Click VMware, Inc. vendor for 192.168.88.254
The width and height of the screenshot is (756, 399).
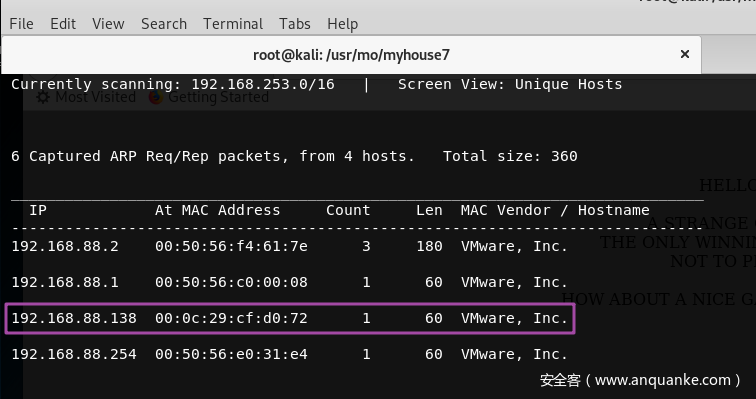click(514, 354)
